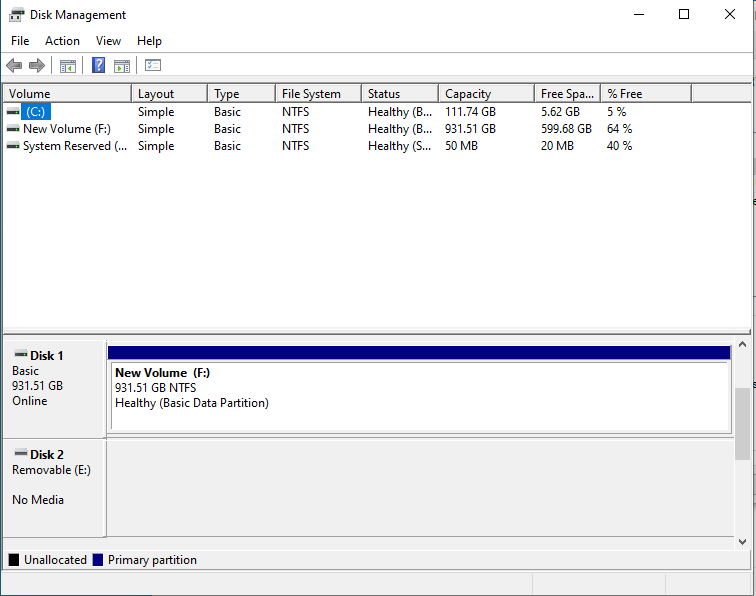Image resolution: width=756 pixels, height=596 pixels.
Task: Click the Forward arrow toolbar icon
Action: 37,66
